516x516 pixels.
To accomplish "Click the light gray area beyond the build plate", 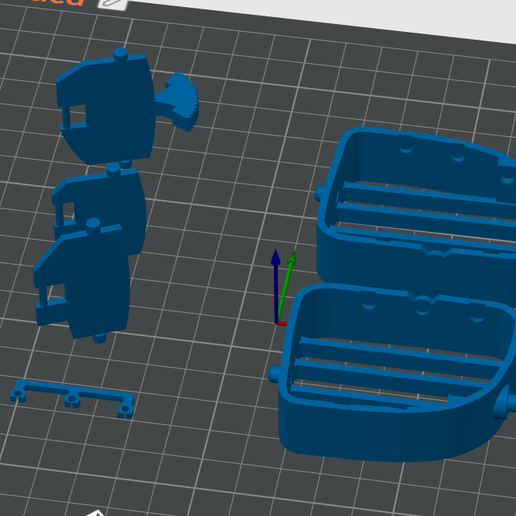I will pos(333,12).
